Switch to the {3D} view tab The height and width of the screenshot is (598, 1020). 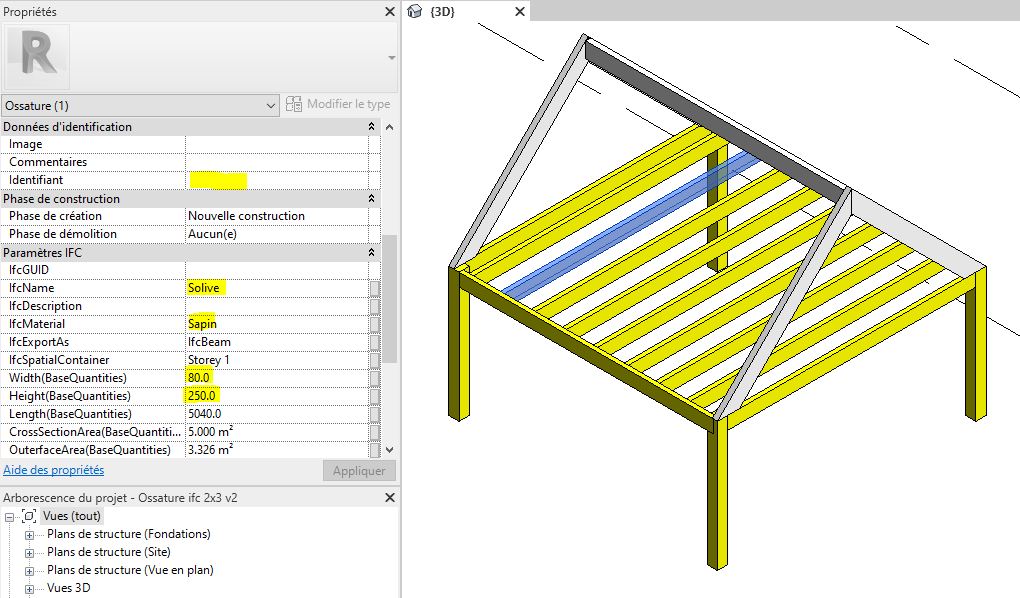click(442, 12)
